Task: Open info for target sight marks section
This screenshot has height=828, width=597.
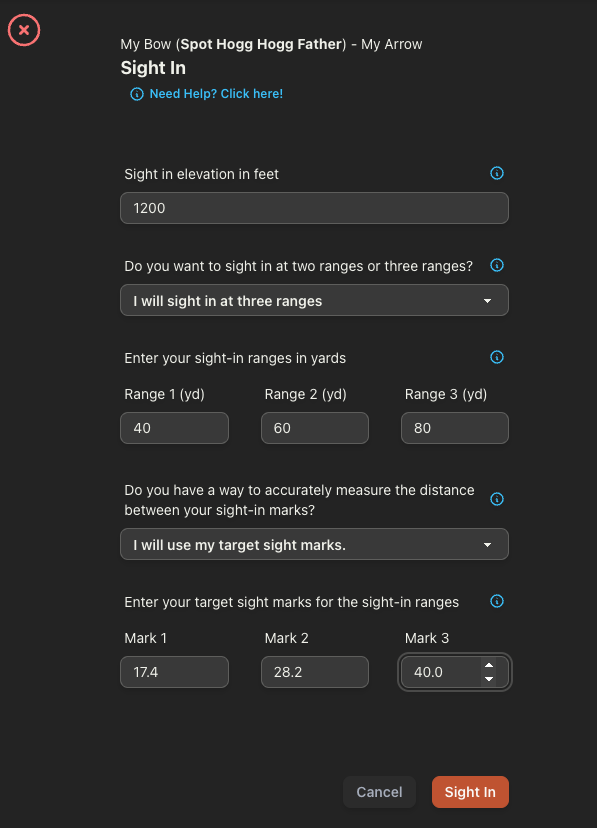Action: [496, 601]
